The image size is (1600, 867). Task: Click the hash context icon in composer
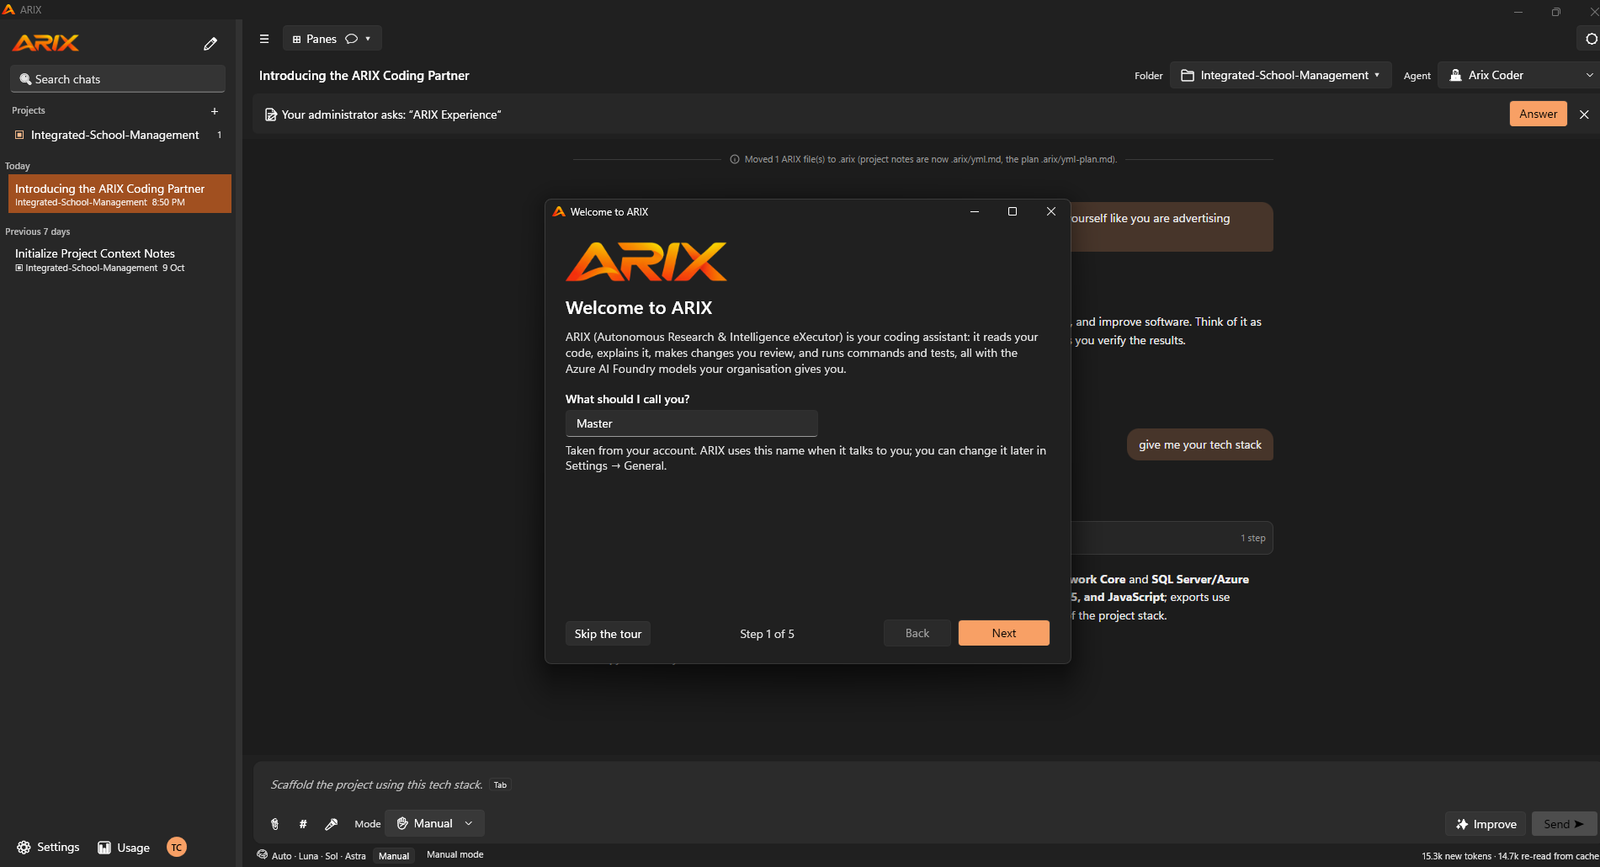[303, 824]
